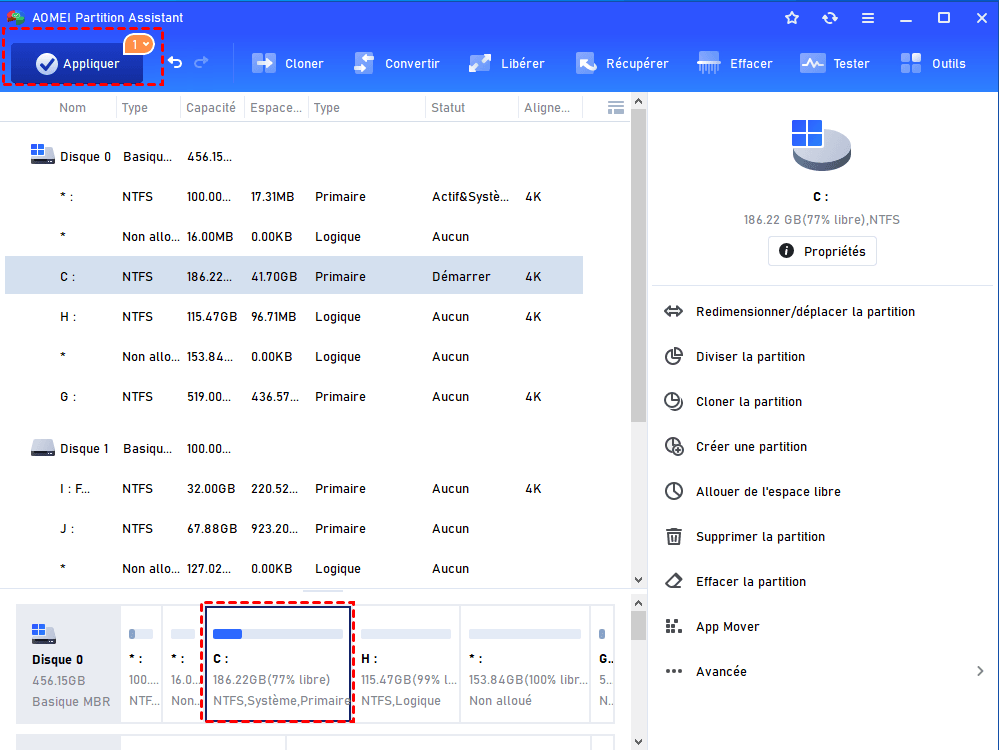Screen dimensions: 999x750
Task: Select the G: partition row
Action: click(294, 396)
